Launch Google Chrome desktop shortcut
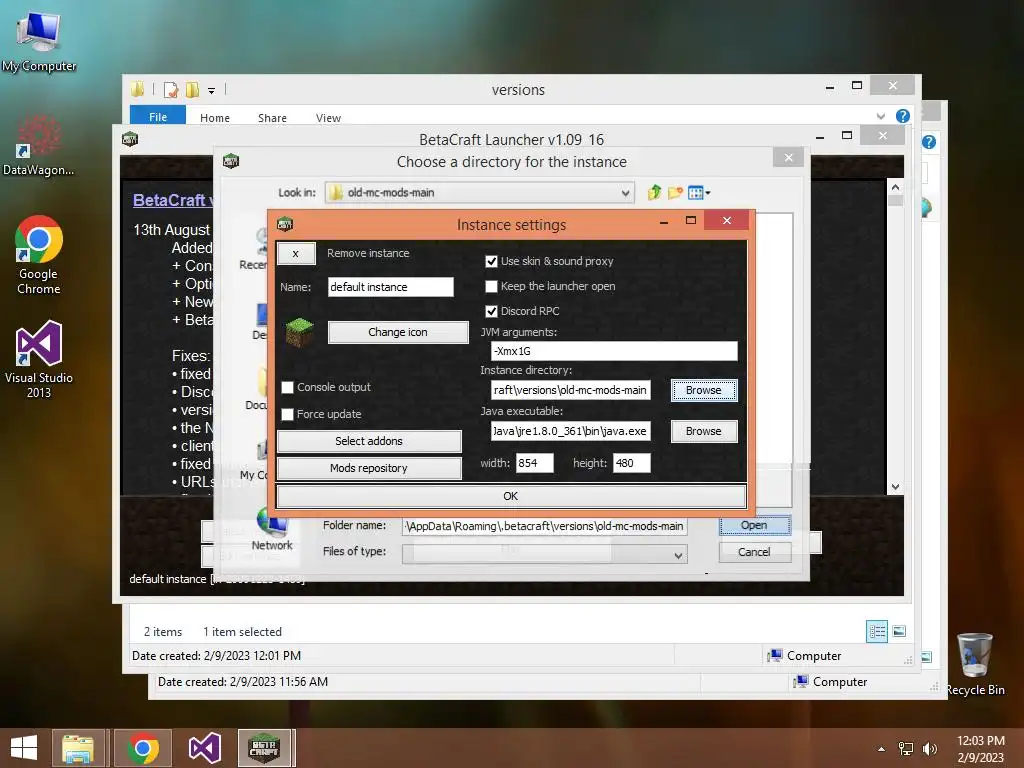Viewport: 1024px width, 768px height. click(39, 255)
